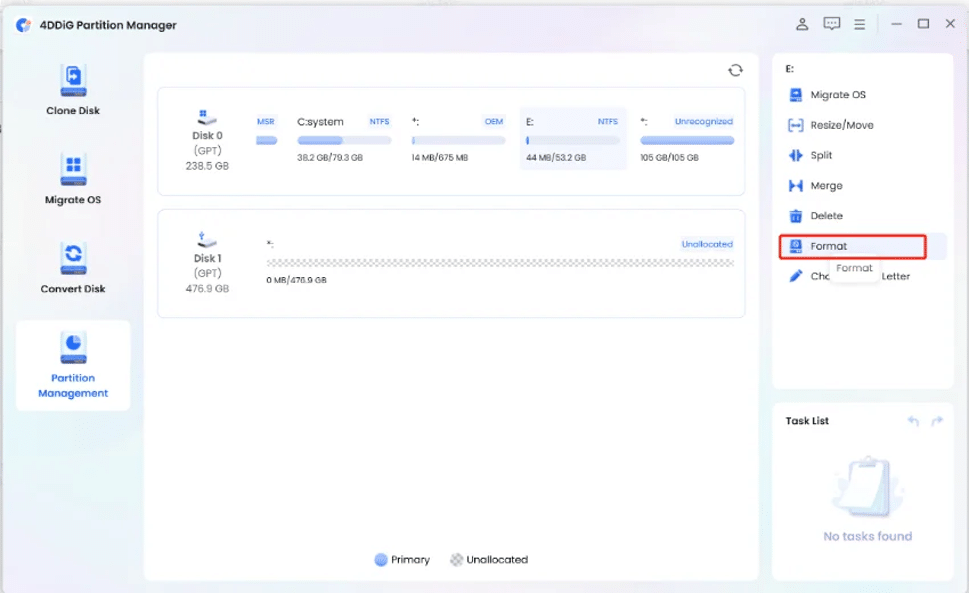Open the feedback message icon
Image resolution: width=970 pixels, height=594 pixels.
coord(831,24)
